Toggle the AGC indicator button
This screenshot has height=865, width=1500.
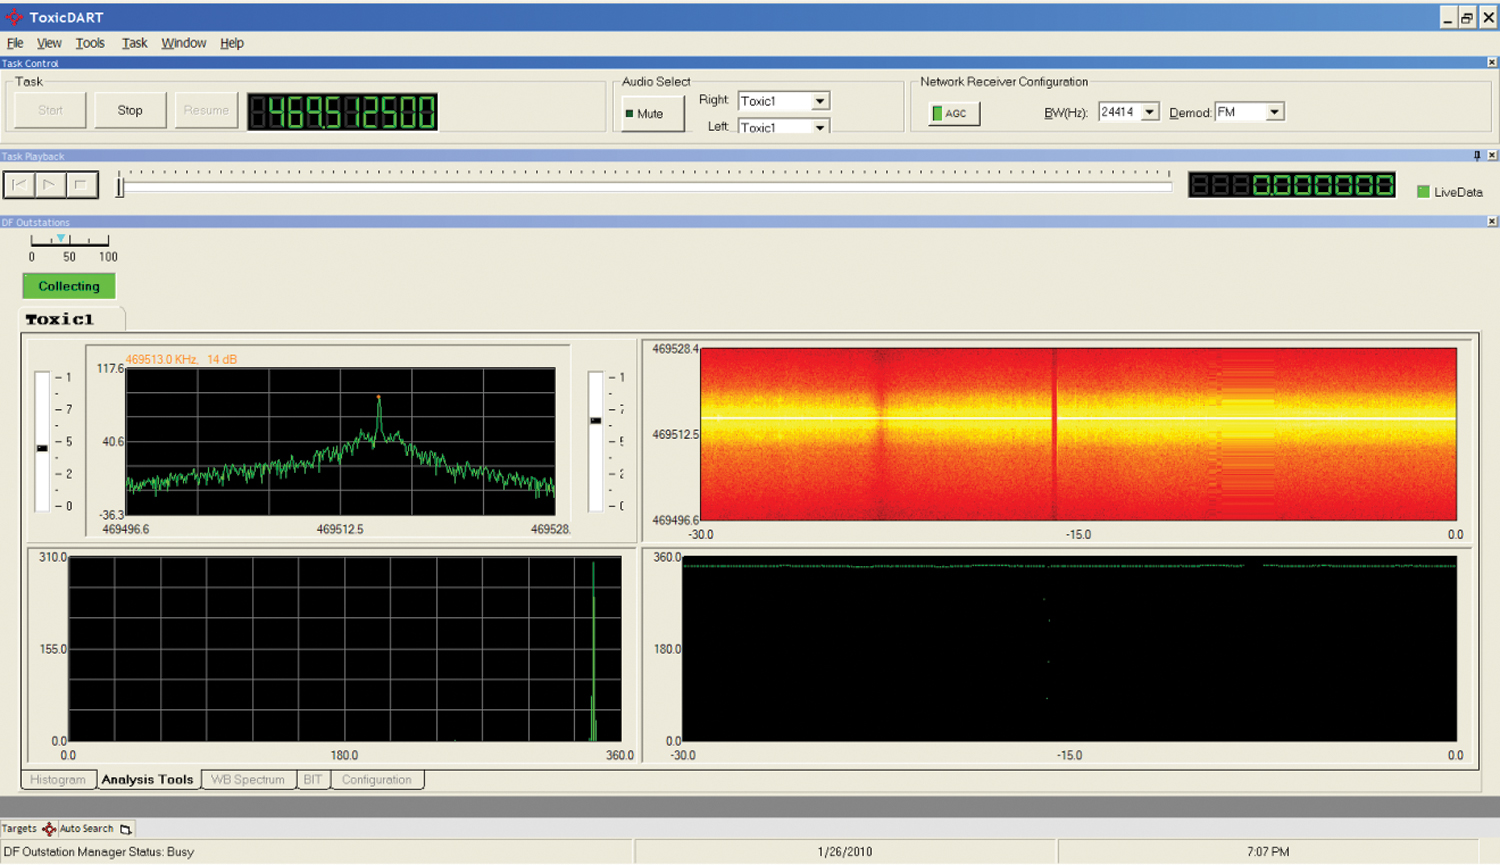tap(953, 114)
